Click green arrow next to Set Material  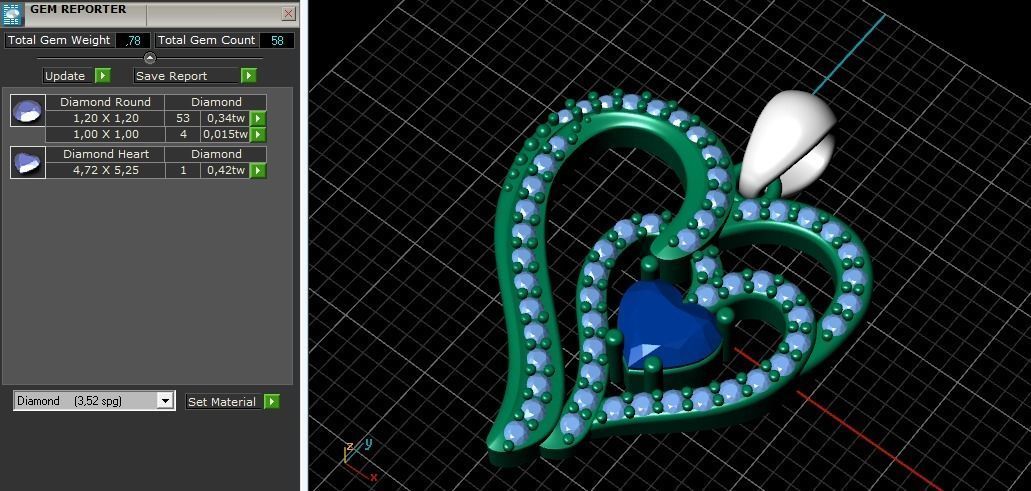(x=272, y=402)
